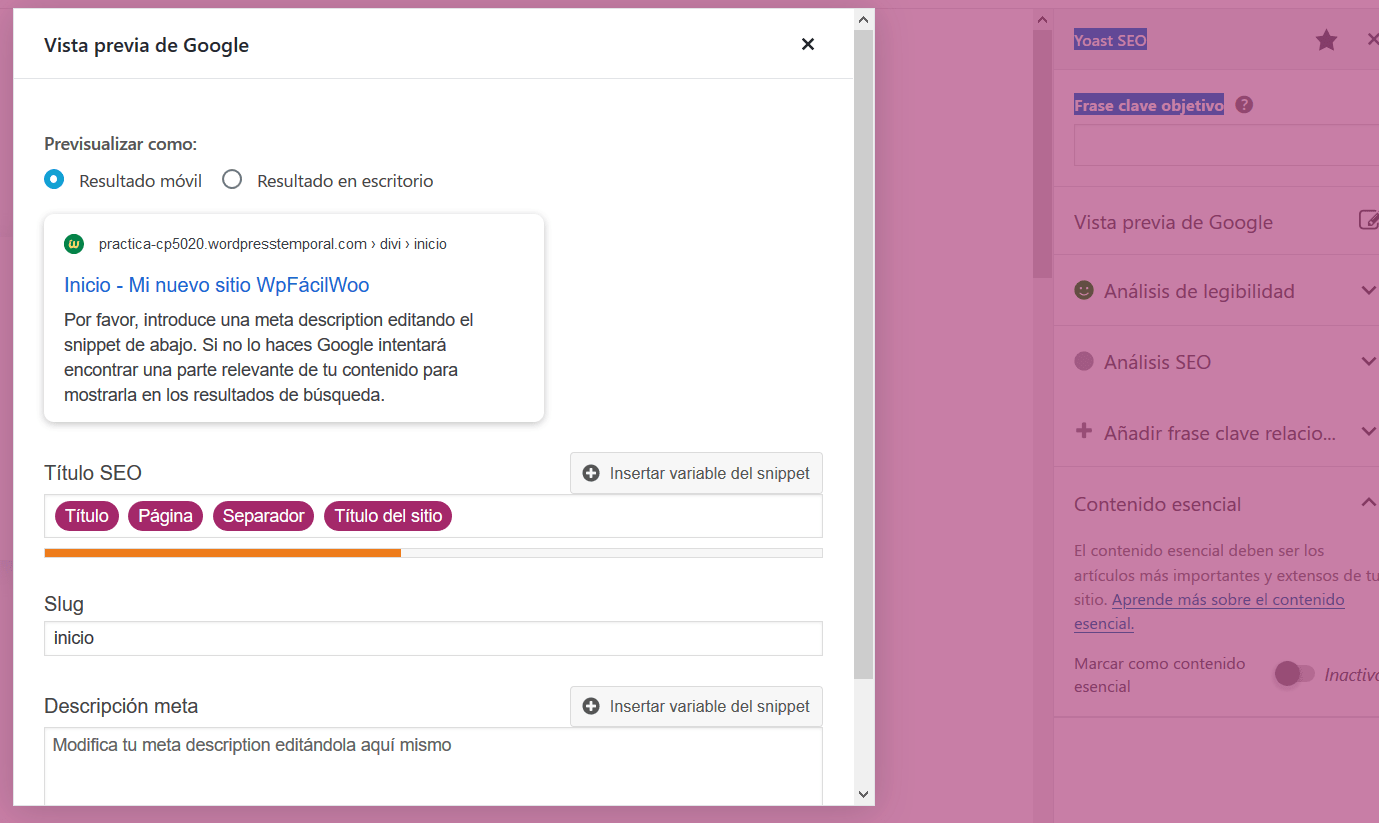Select Resultado móvil radio button
This screenshot has height=823, width=1379.
(54, 179)
